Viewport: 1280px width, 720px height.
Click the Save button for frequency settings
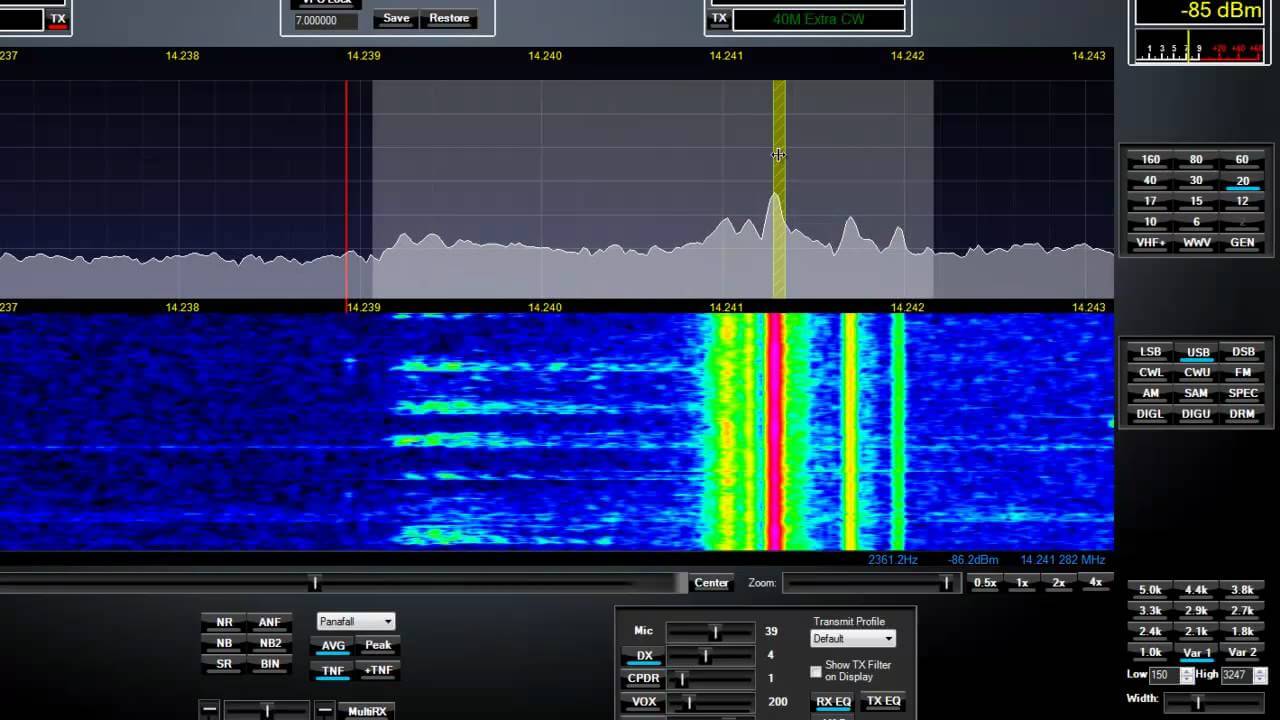[x=395, y=17]
